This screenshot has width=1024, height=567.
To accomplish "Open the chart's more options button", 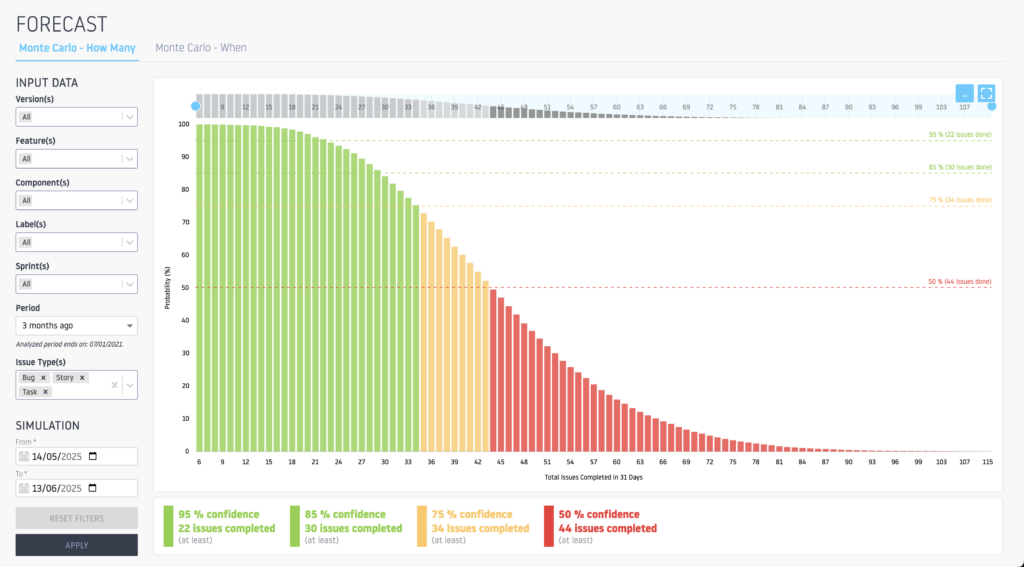I will 964,92.
